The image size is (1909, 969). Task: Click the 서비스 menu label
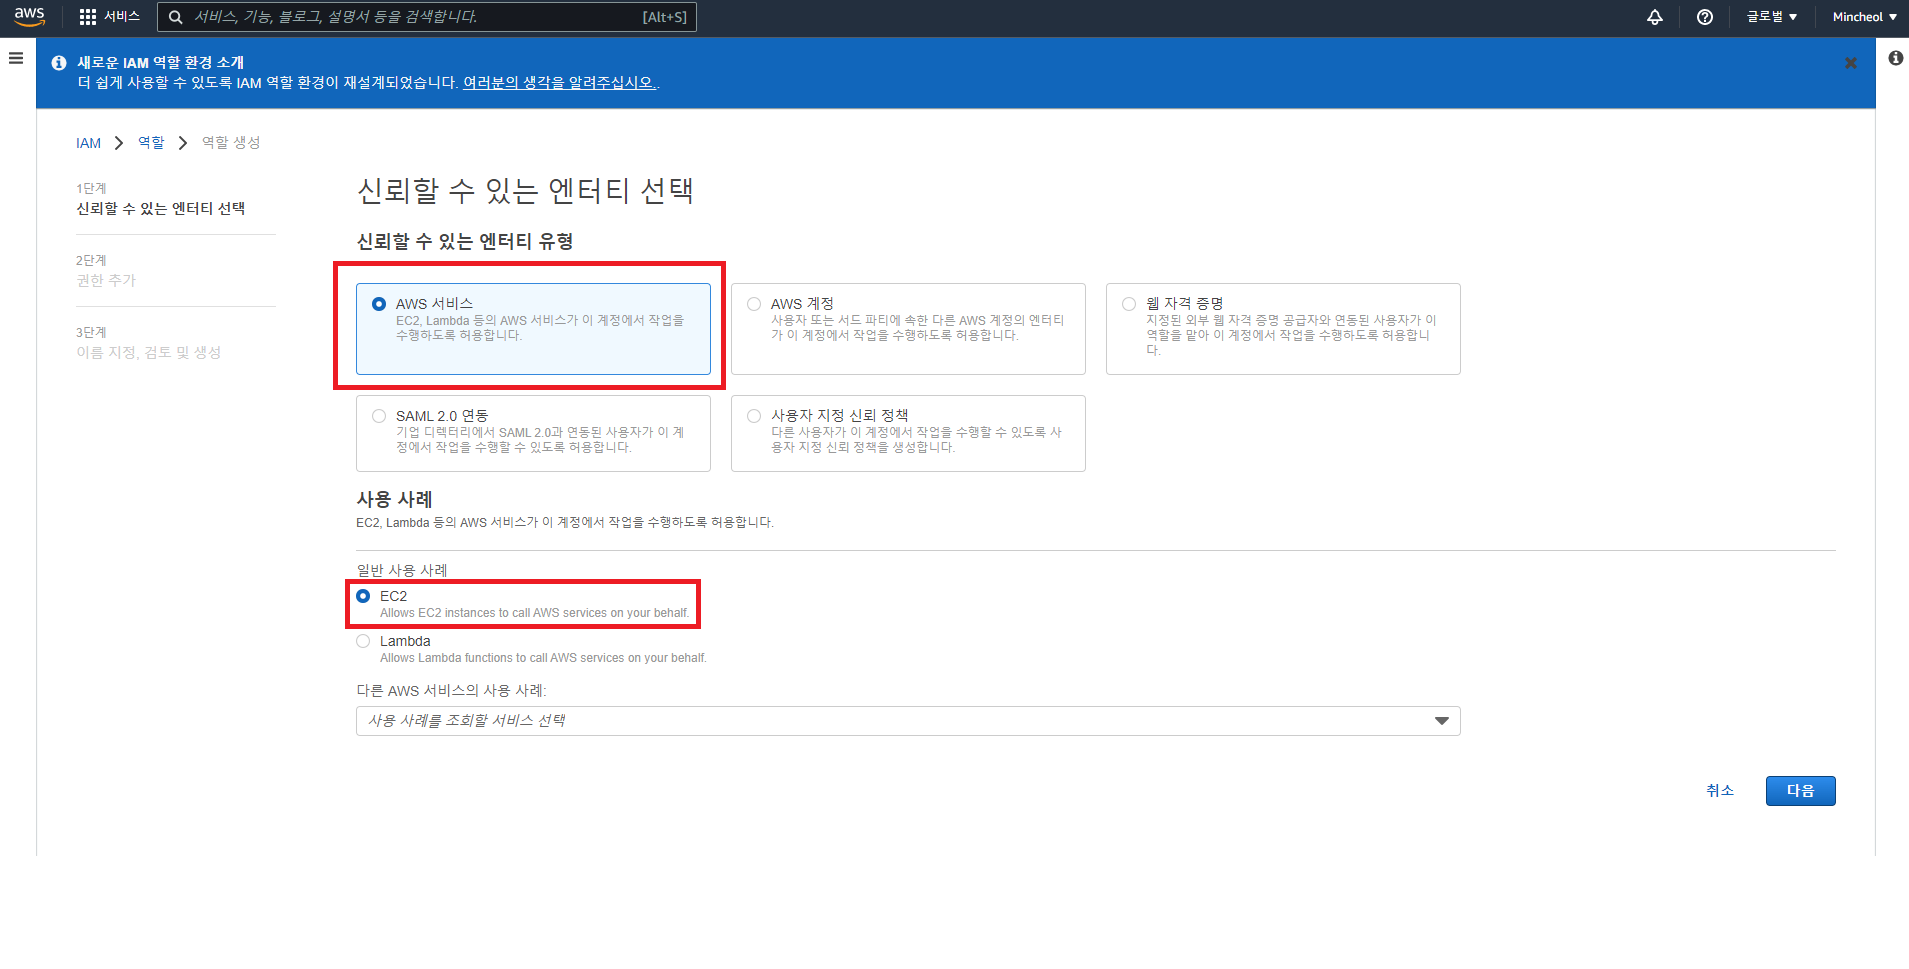click(122, 17)
